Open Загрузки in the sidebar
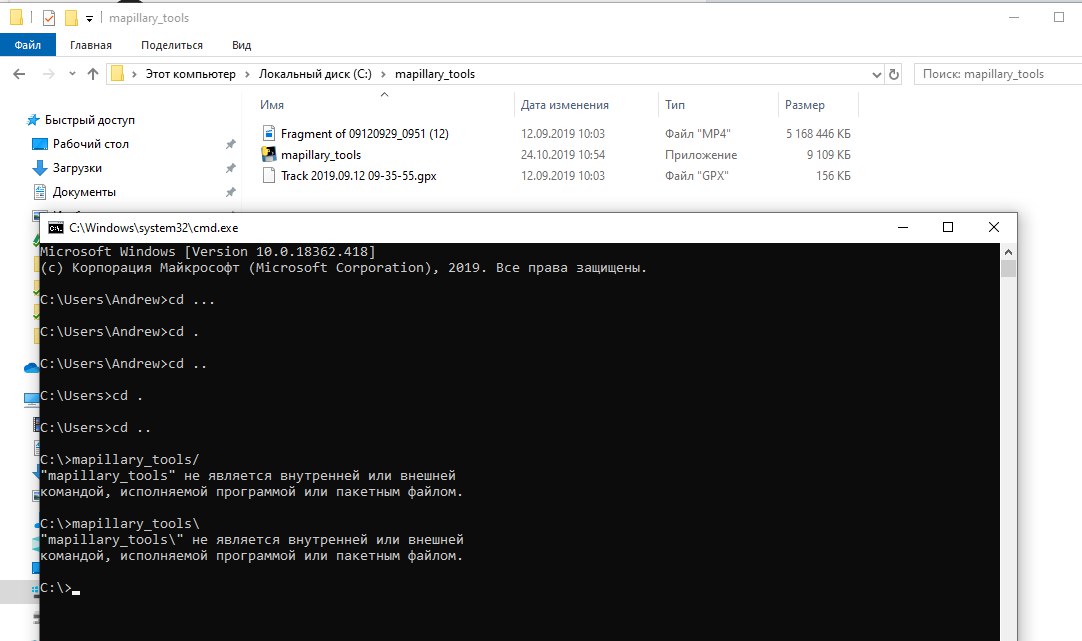The image size is (1082, 641). coord(77,168)
